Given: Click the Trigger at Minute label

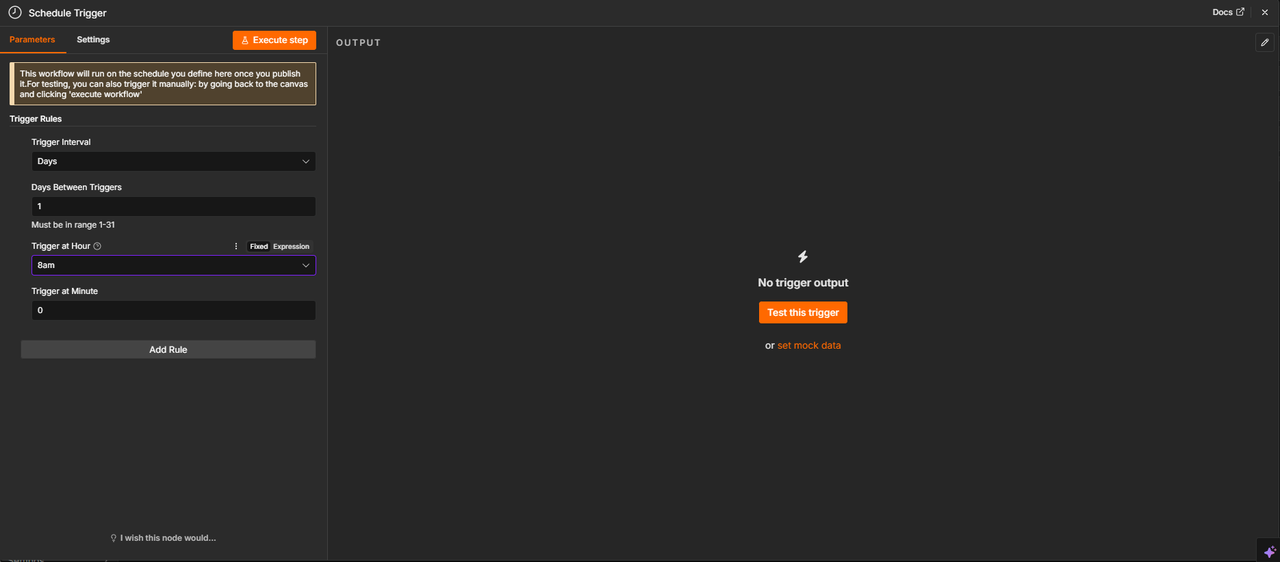Looking at the screenshot, I should coord(65,291).
